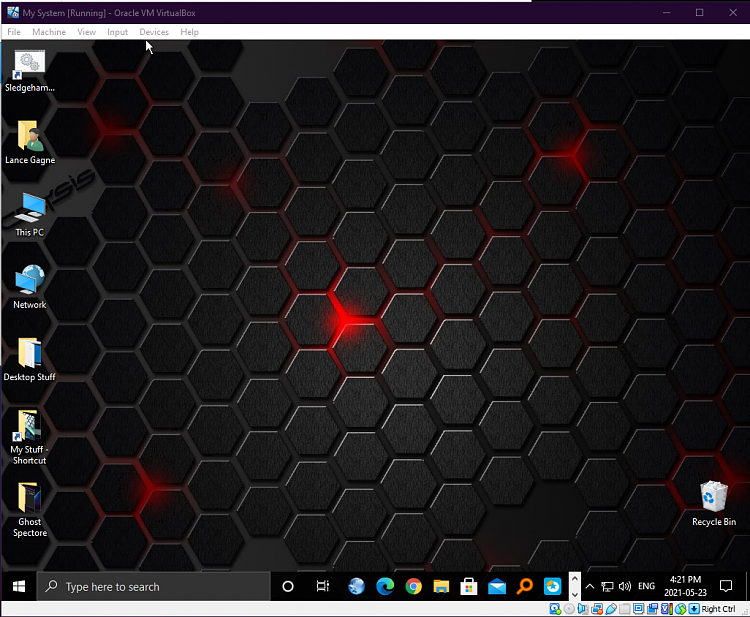Select the Network desktop icon
Viewport: 750px width, 617px height.
click(30, 286)
